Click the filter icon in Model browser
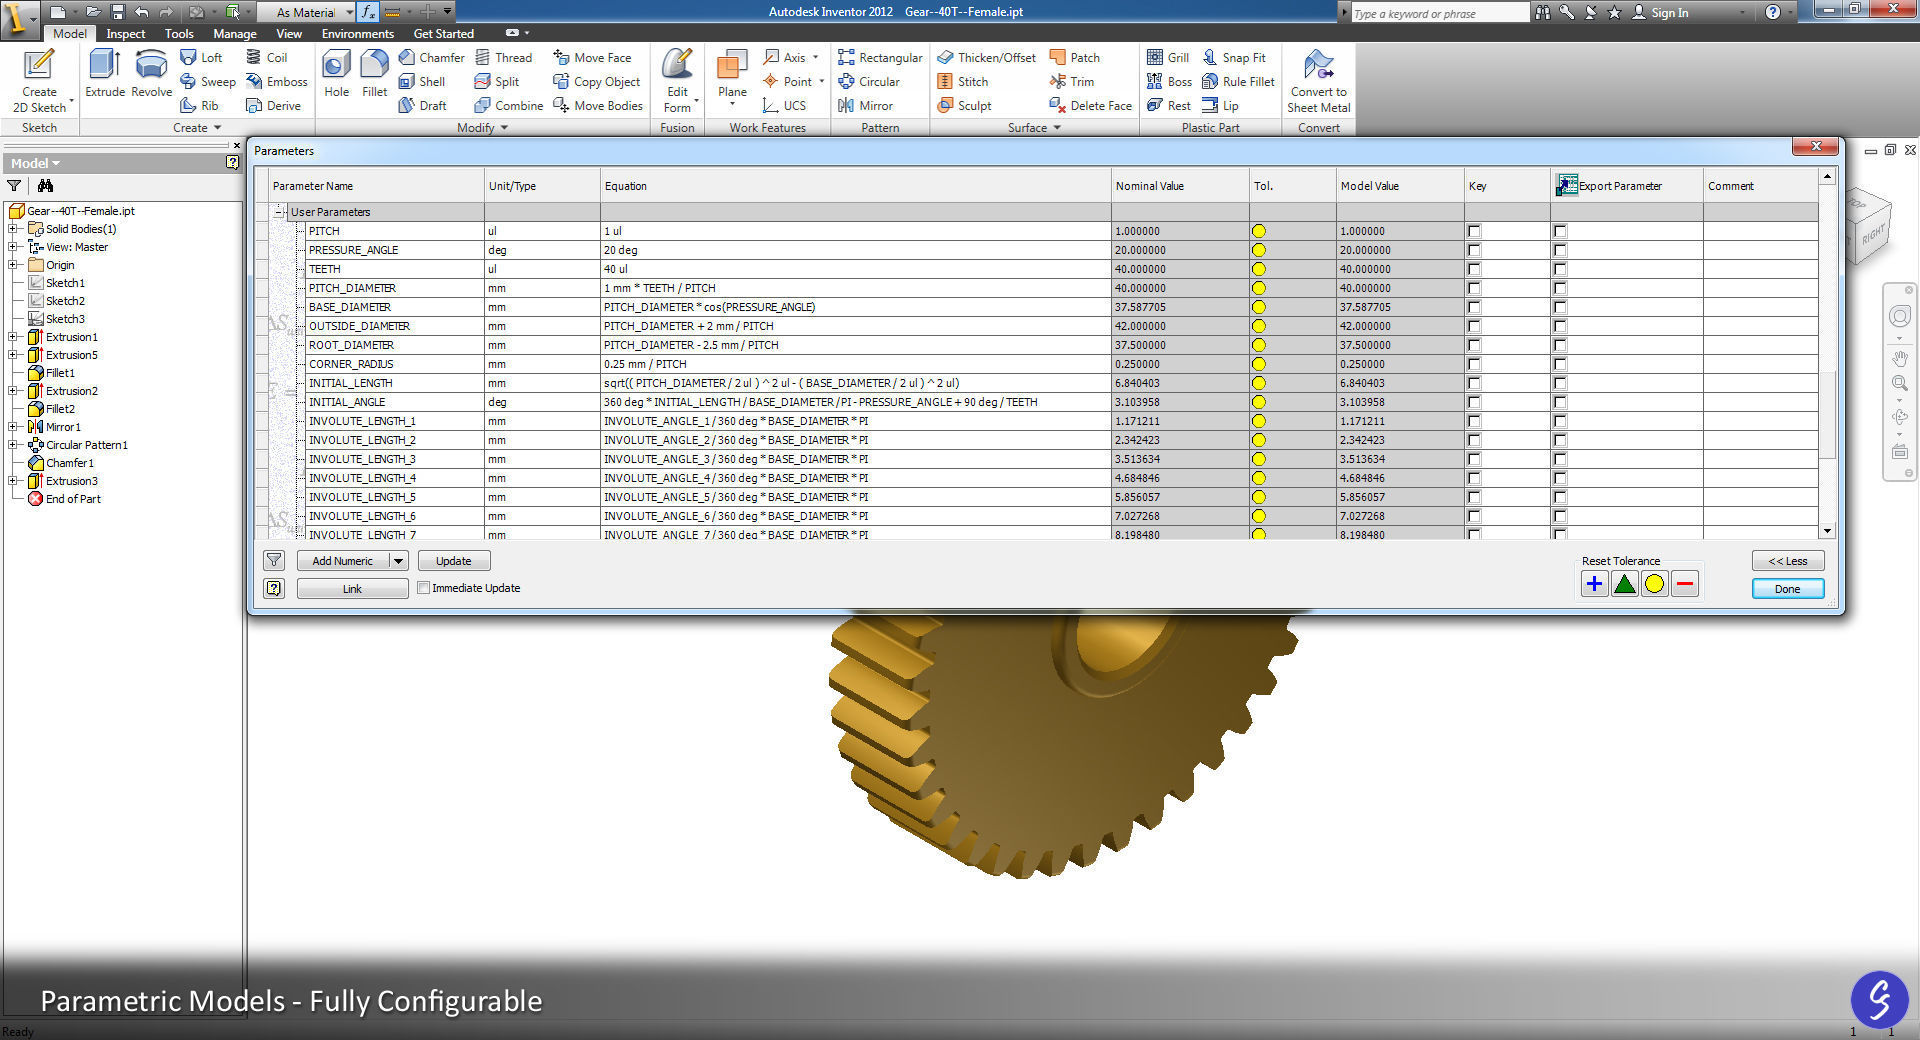 [x=14, y=186]
